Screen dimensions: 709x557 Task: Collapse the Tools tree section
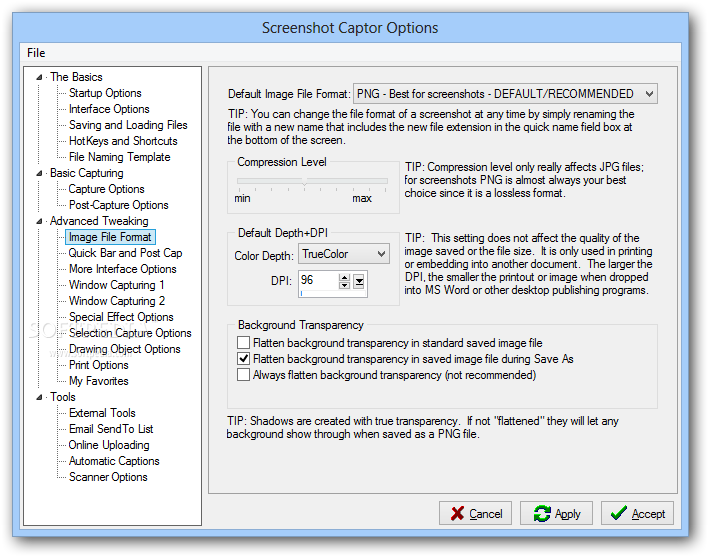tap(39, 397)
